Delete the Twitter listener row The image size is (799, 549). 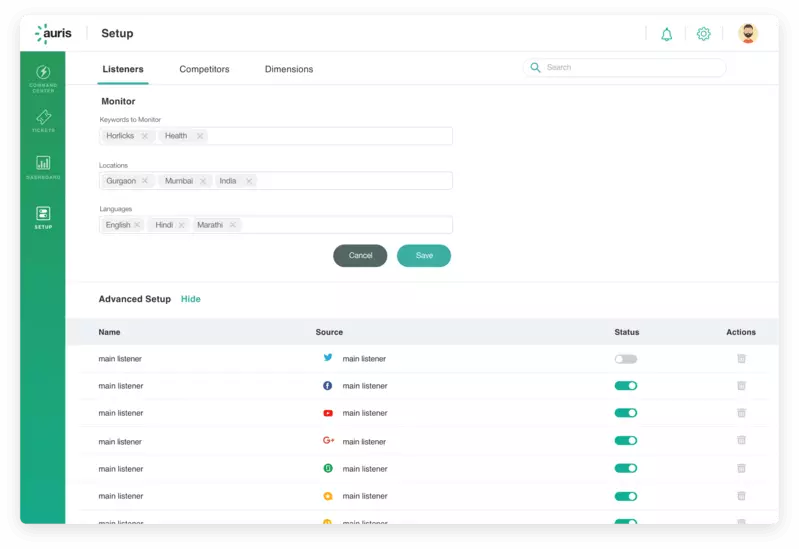741,359
